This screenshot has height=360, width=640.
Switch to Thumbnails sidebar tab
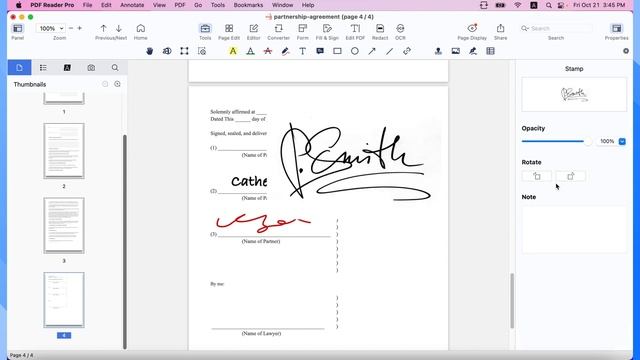(20, 68)
